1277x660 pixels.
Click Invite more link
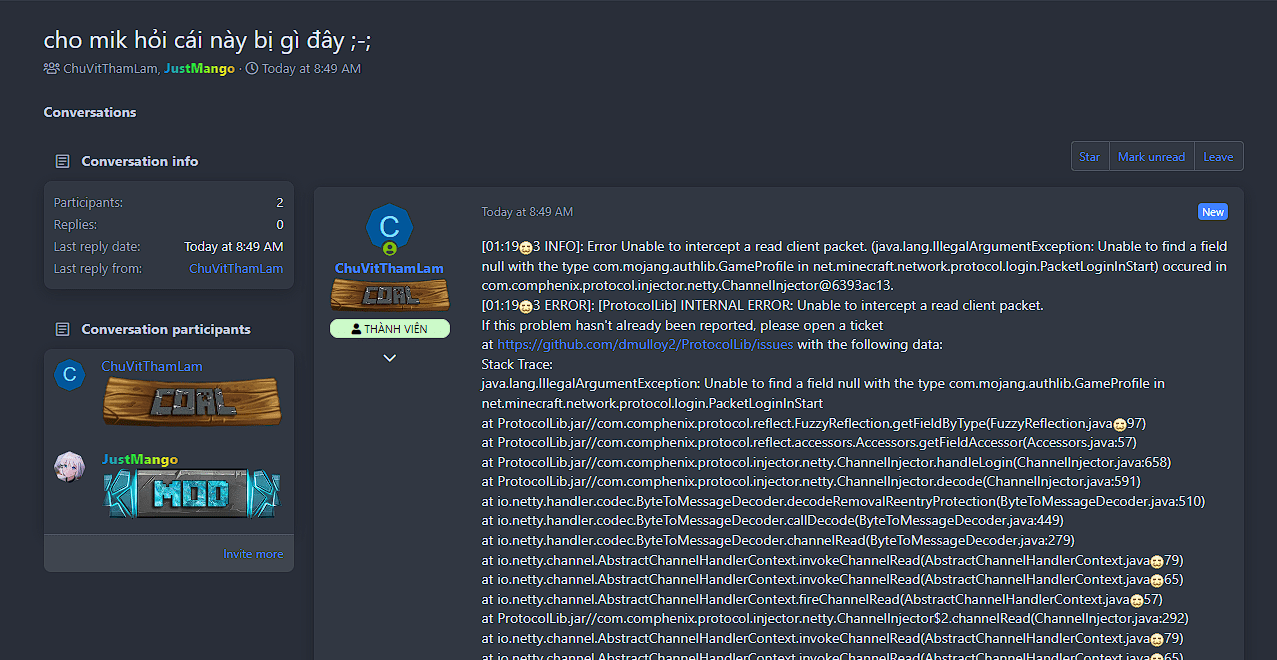click(x=253, y=553)
